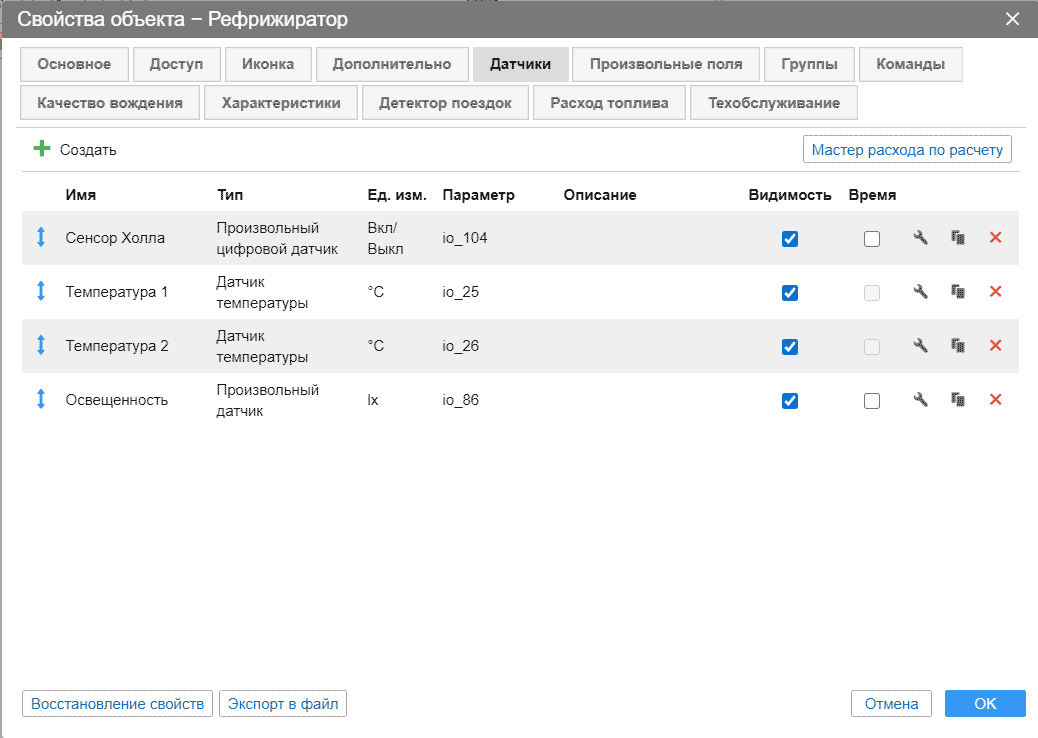Open the Иконка tab
This screenshot has width=1038, height=738.
click(267, 64)
